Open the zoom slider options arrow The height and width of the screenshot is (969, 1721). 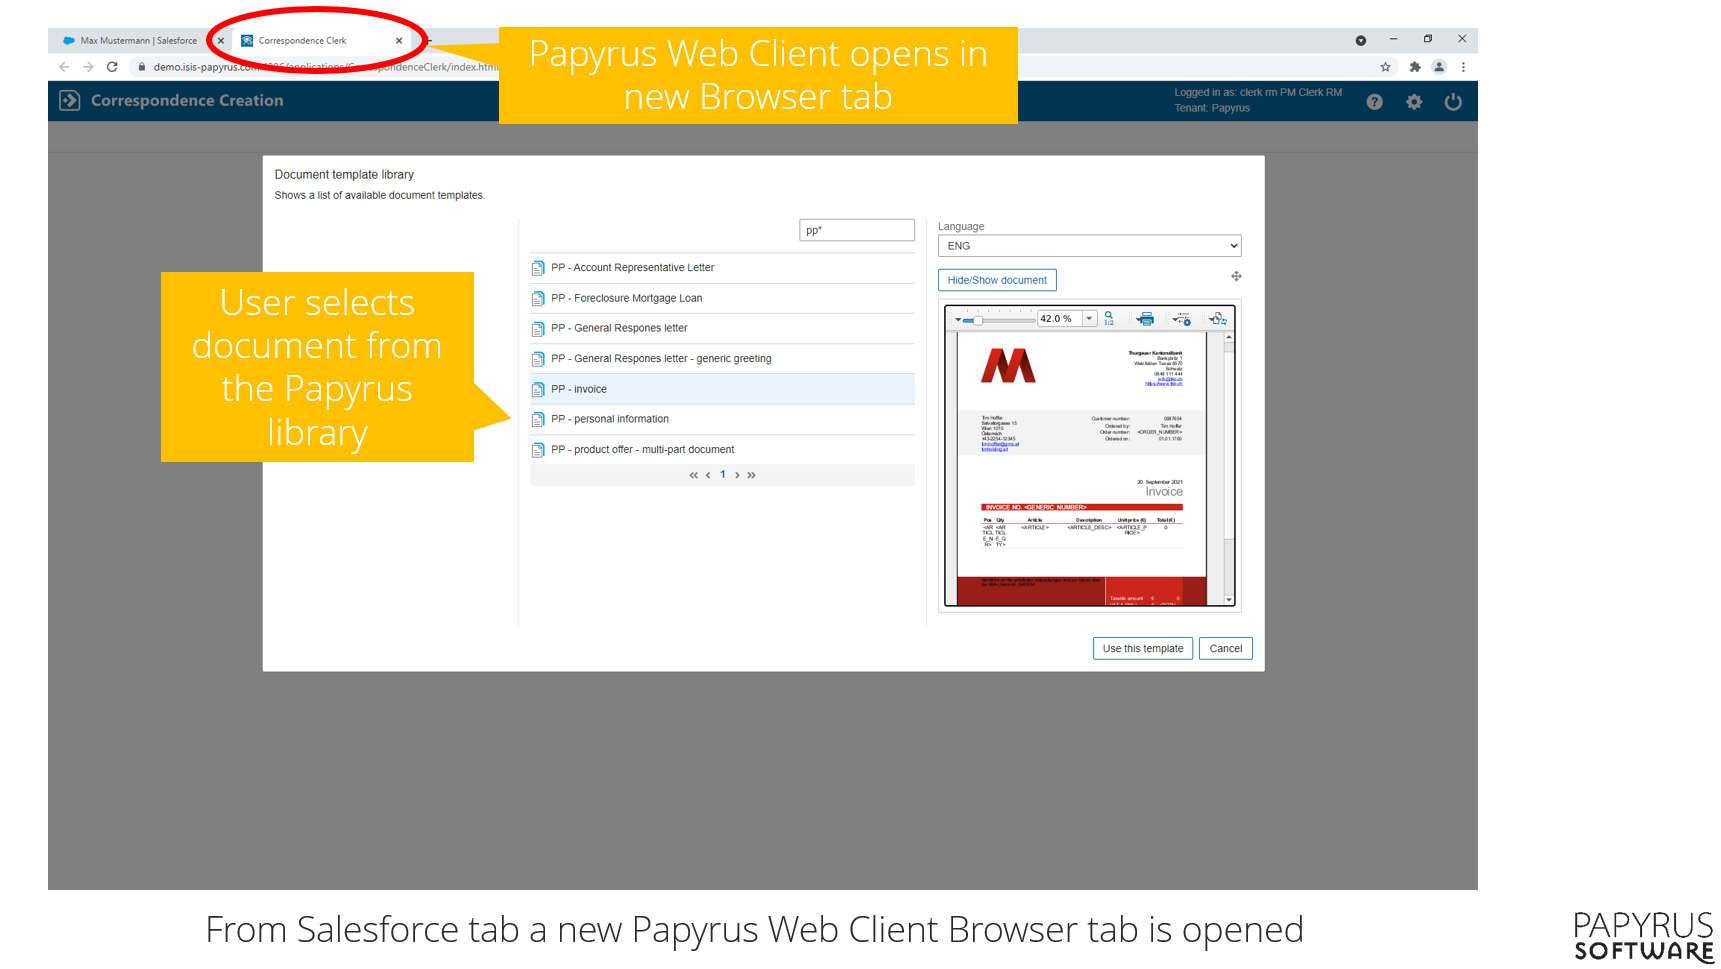click(958, 320)
